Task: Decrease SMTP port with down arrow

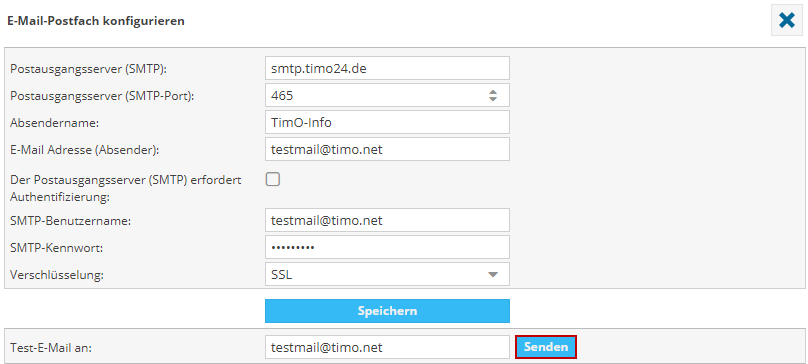Action: coord(493,98)
